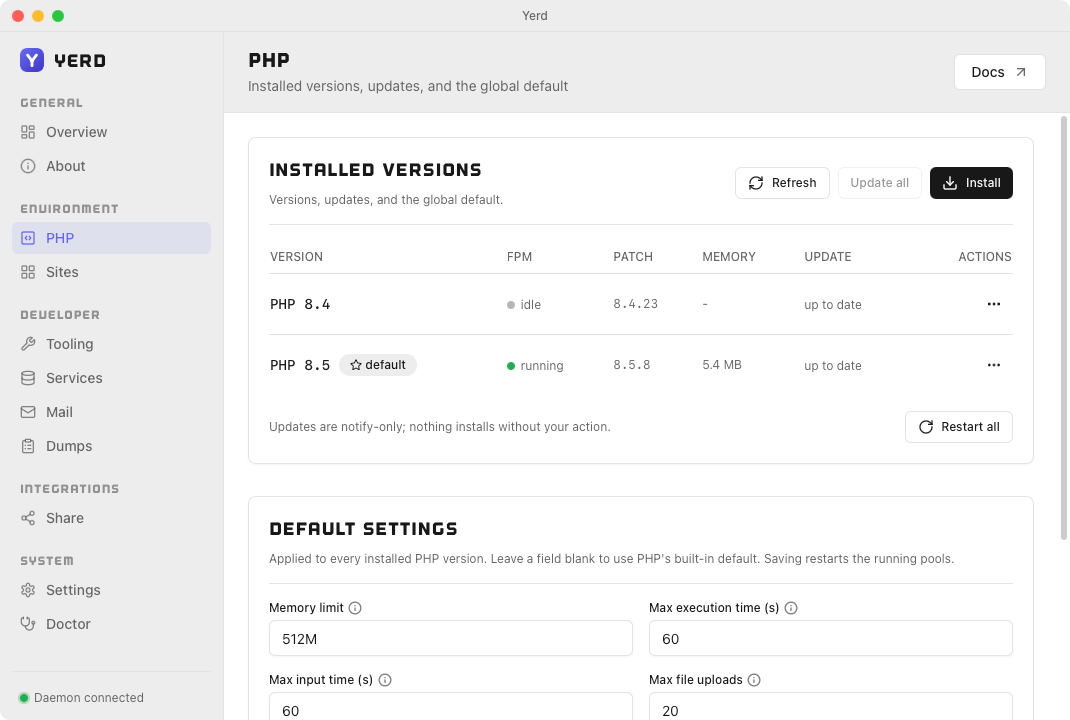This screenshot has width=1070, height=720.
Task: Click the Sites grid icon in sidebar
Action: tap(28, 272)
